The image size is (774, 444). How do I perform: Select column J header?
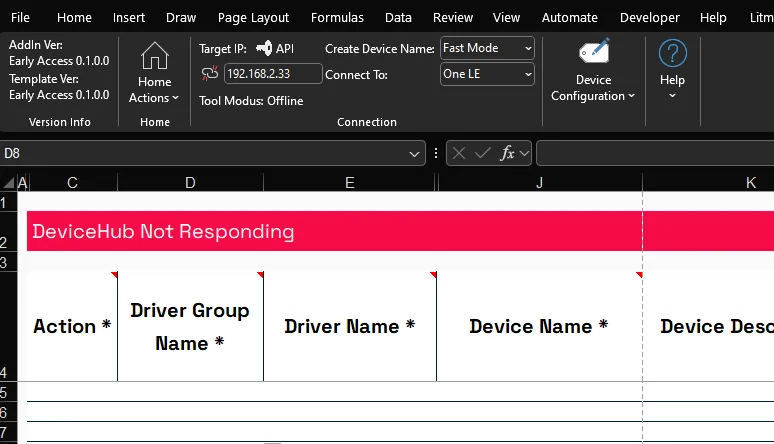(540, 183)
